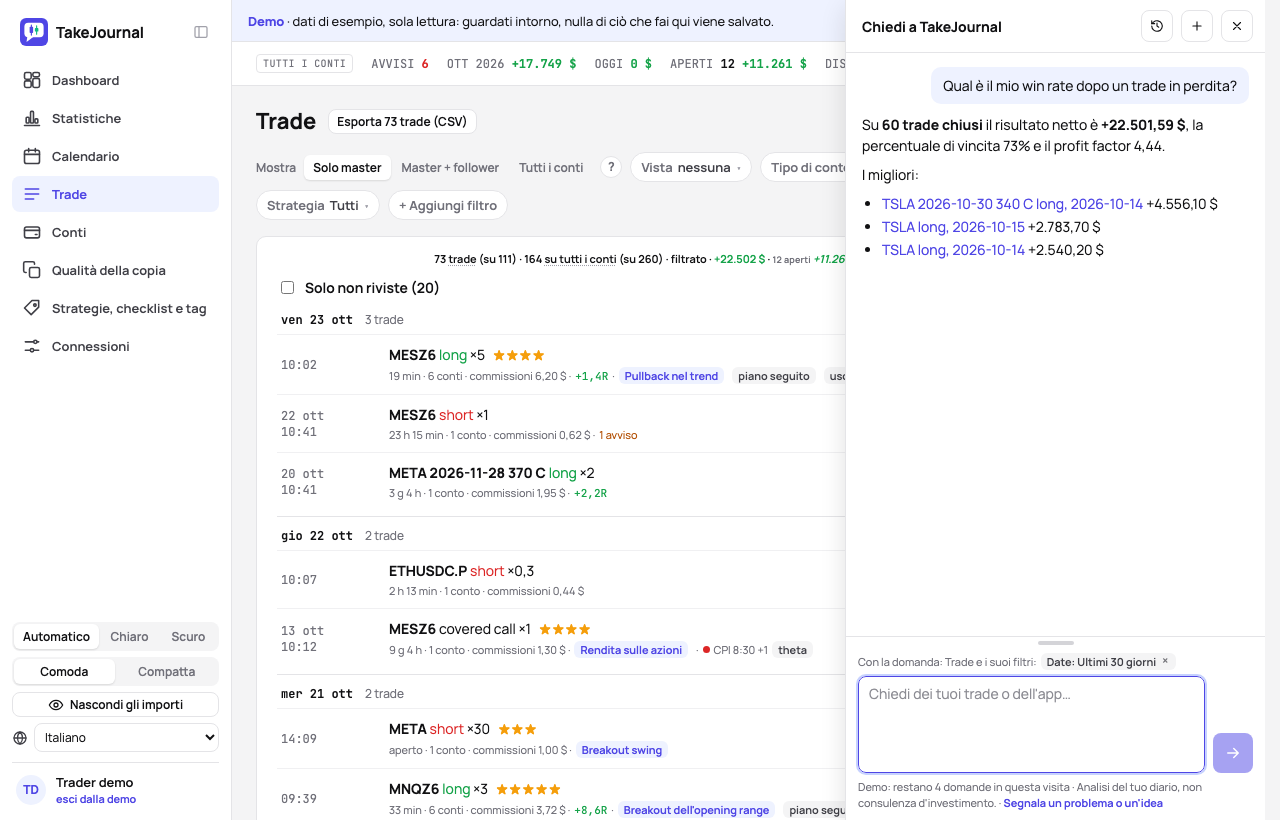Close the Chiedi a TakeJournal panel

[x=1237, y=26]
